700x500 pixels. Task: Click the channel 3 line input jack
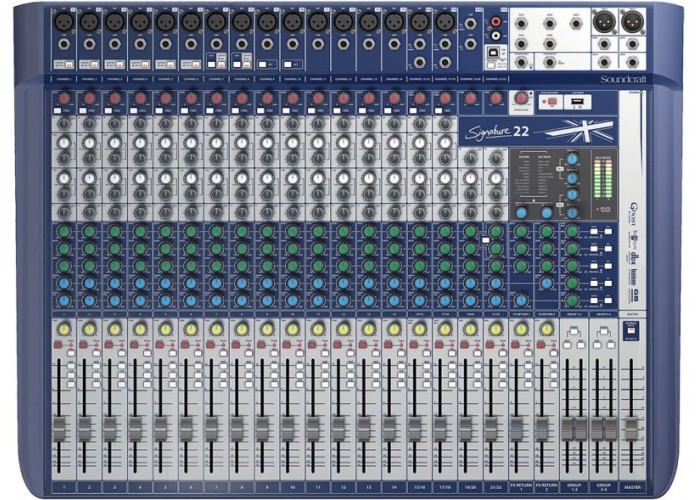(x=114, y=44)
